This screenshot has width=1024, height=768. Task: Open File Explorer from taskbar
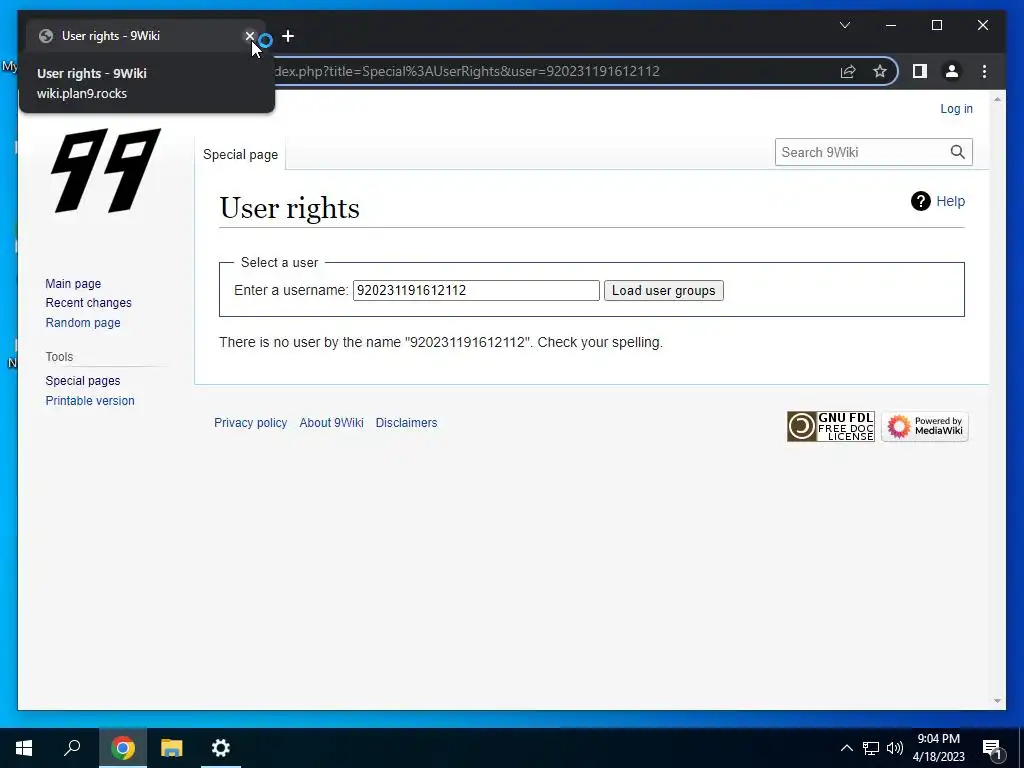[x=172, y=748]
